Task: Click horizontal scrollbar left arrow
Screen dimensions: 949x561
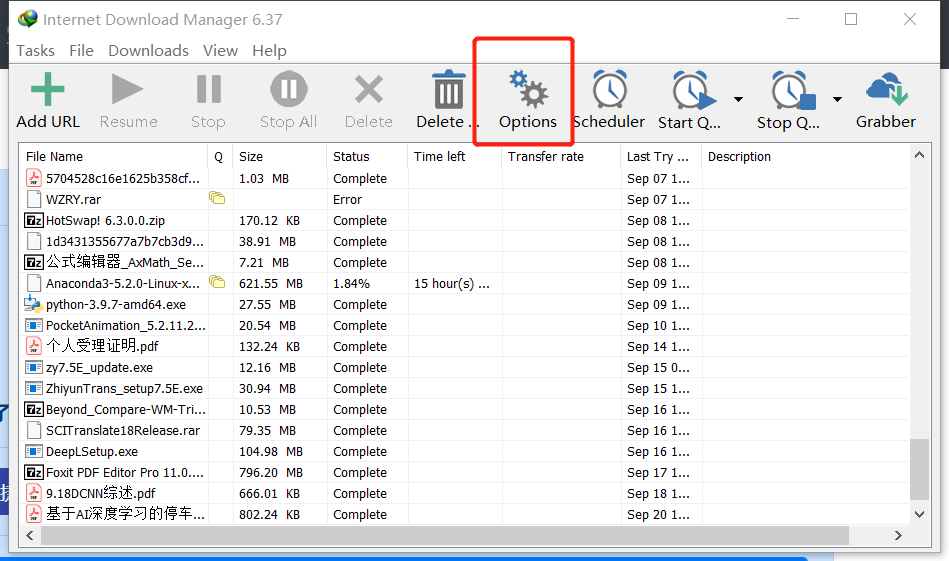Action: click(x=30, y=536)
